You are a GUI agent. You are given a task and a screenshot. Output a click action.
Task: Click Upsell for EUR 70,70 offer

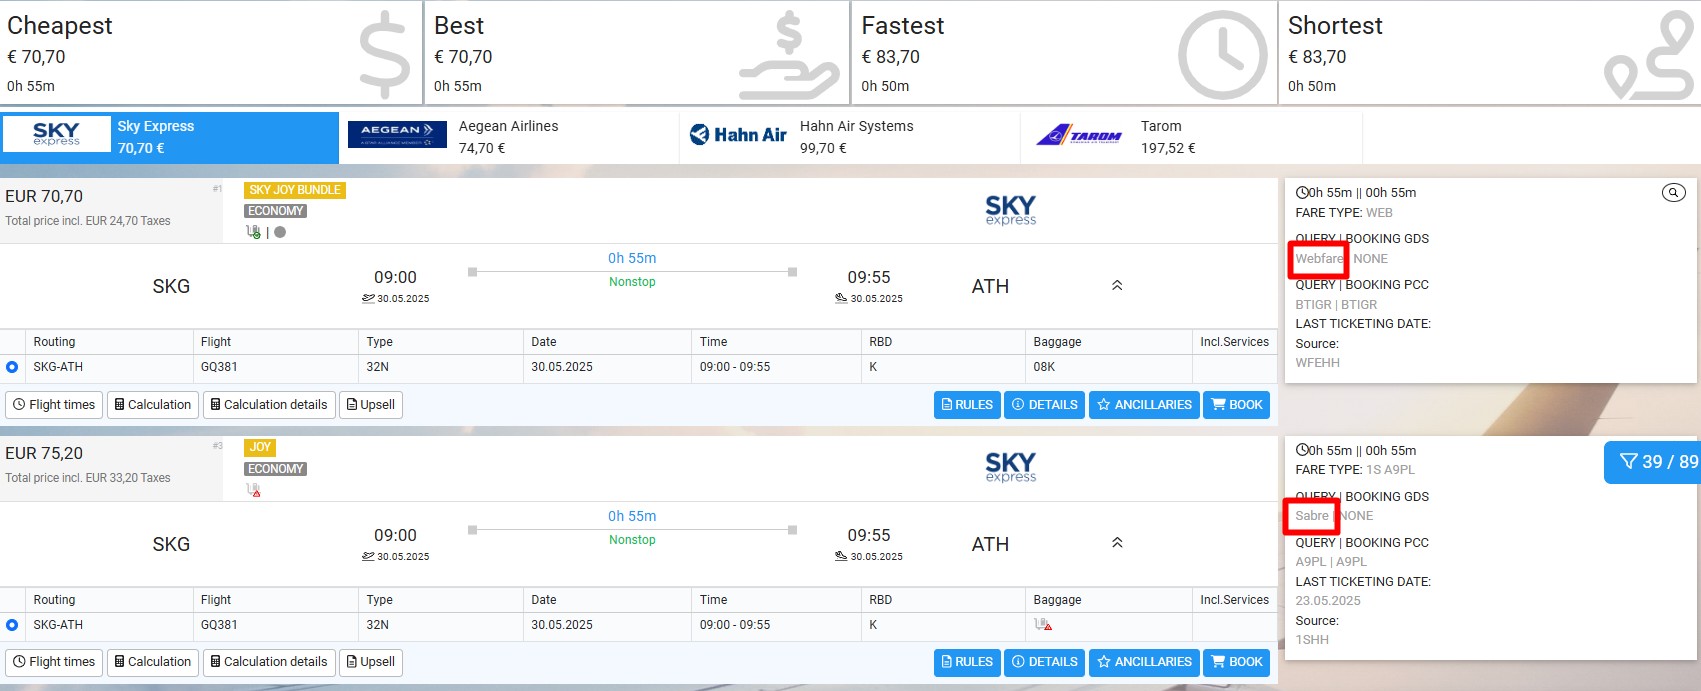(x=371, y=405)
